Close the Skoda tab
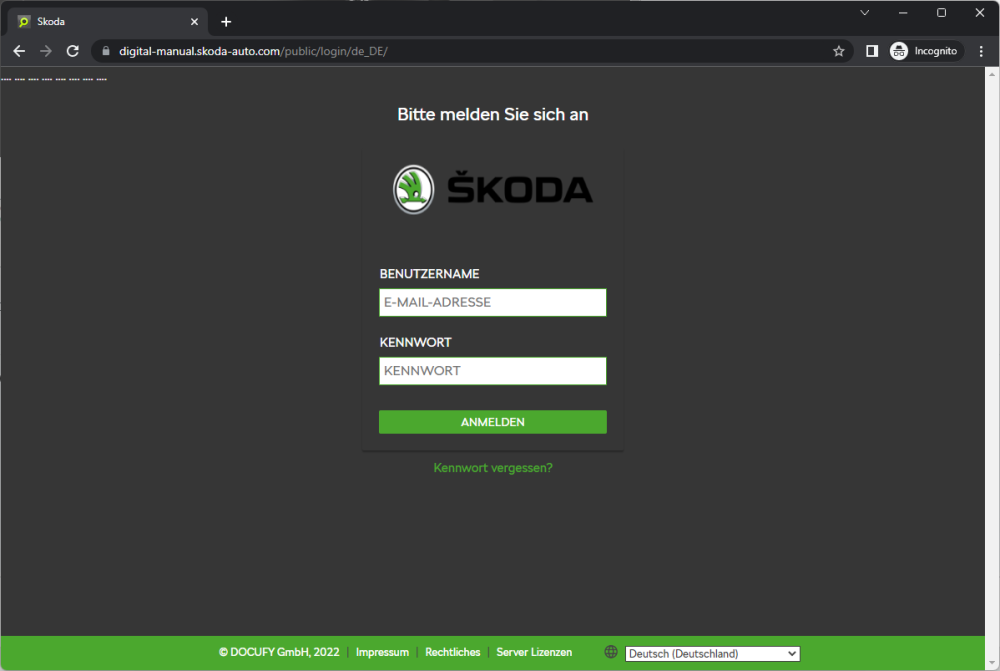The height and width of the screenshot is (671, 1000). point(195,22)
